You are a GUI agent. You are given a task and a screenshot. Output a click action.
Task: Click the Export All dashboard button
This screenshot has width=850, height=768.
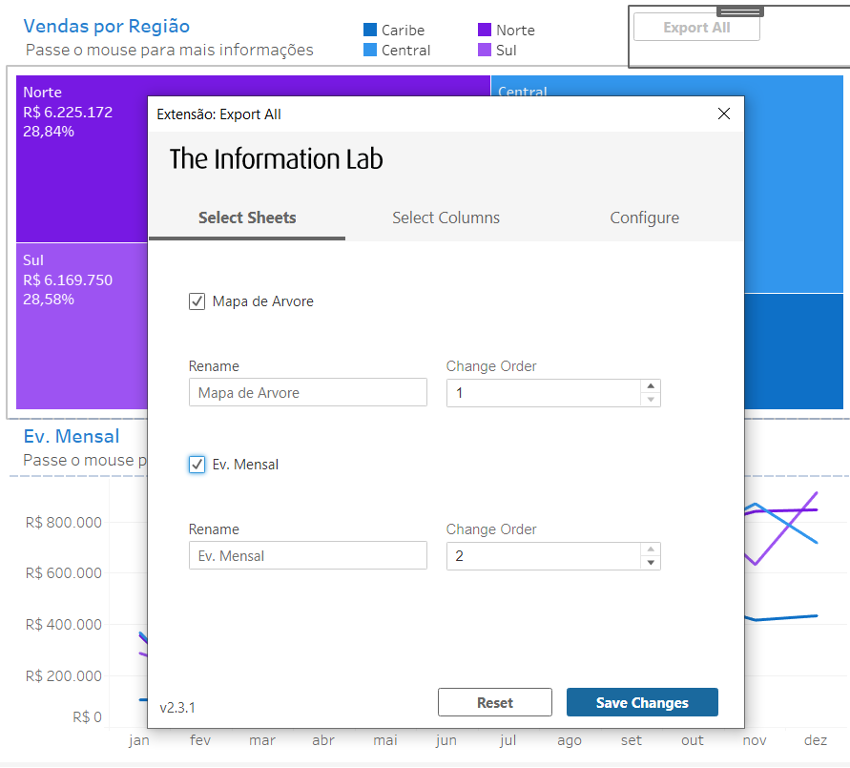(697, 28)
